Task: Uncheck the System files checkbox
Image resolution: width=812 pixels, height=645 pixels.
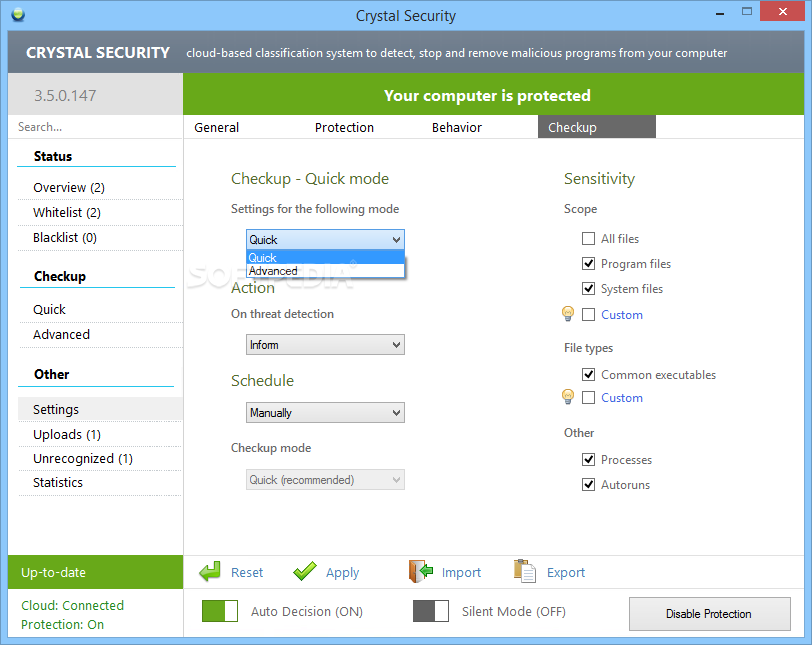Action: (x=588, y=288)
